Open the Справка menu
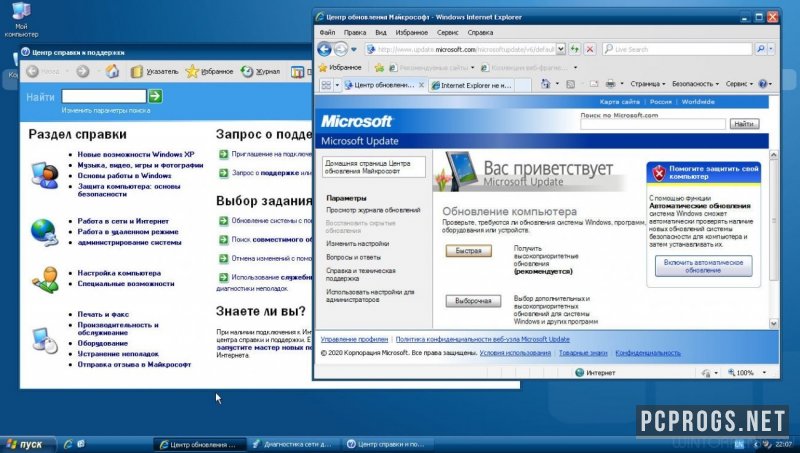This screenshot has width=800, height=453. tap(480, 32)
